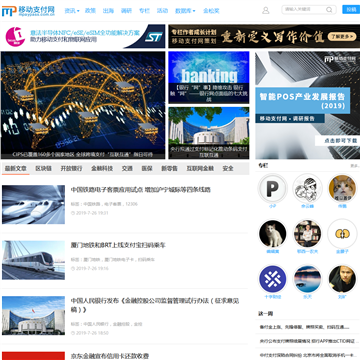
Task: Focus the keyword search input field
Action: click(304, 9)
